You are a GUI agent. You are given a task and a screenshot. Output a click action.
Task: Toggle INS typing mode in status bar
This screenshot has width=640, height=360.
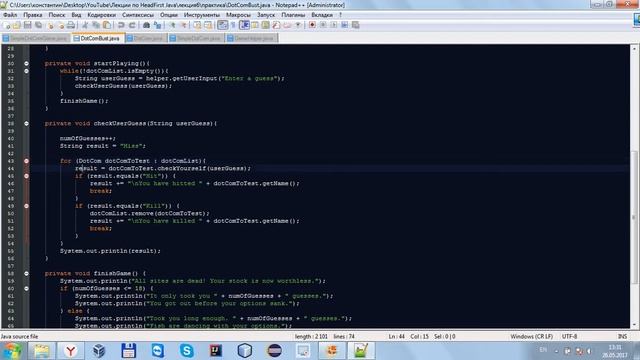click(622, 336)
